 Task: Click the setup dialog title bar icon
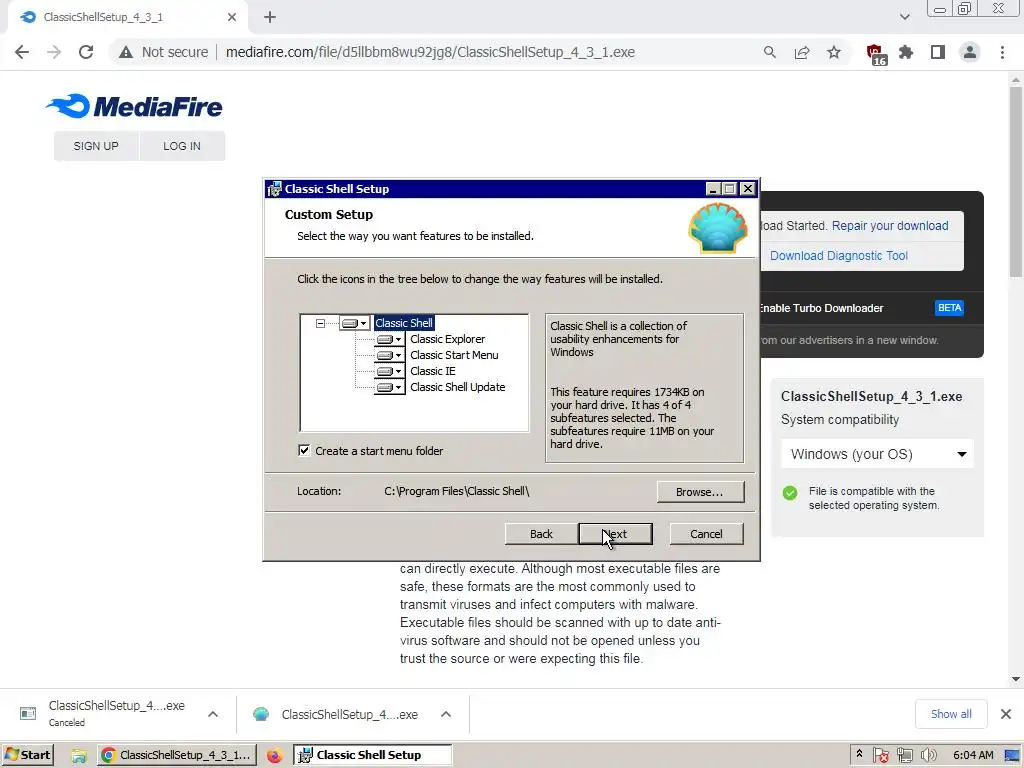pos(275,189)
